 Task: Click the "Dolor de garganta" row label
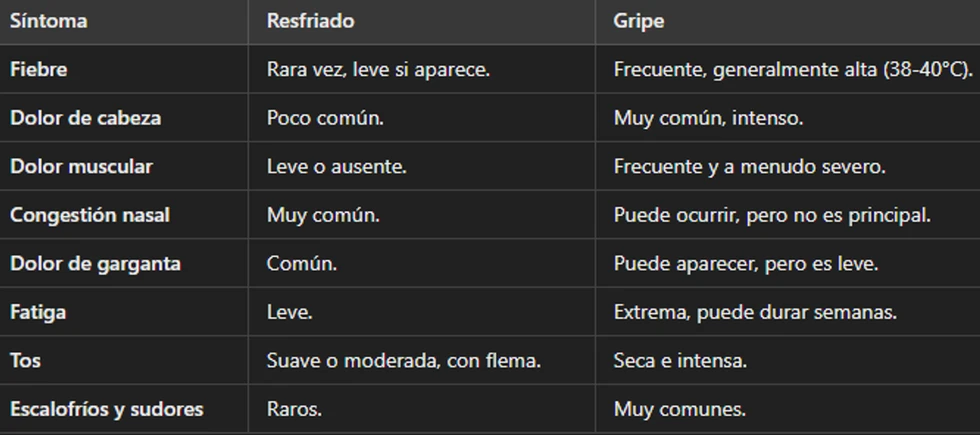tap(95, 264)
